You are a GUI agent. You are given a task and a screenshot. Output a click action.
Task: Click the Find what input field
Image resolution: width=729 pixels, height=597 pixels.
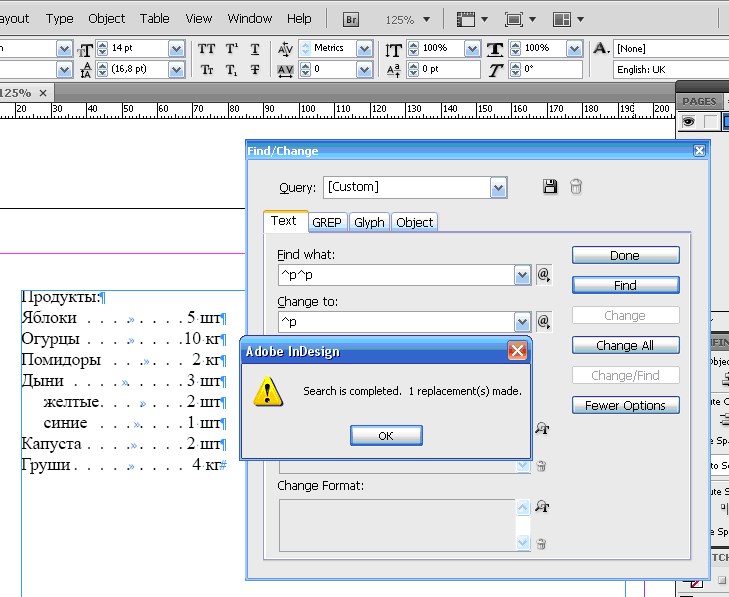click(x=396, y=275)
